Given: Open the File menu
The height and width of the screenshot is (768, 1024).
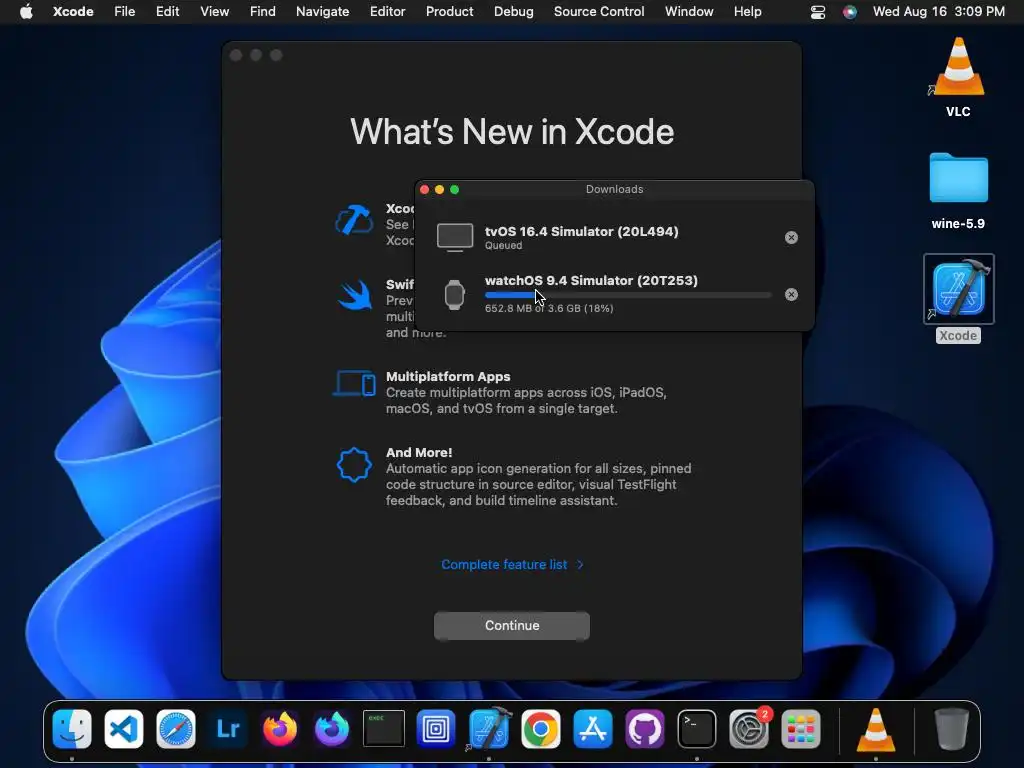Looking at the screenshot, I should point(124,12).
